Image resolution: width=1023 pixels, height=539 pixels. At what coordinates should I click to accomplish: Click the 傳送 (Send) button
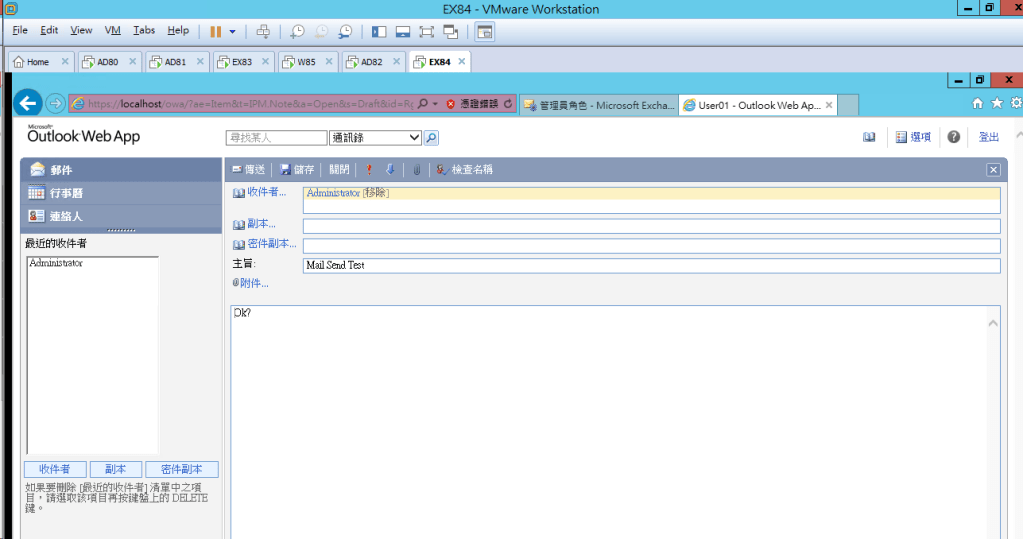pos(248,170)
